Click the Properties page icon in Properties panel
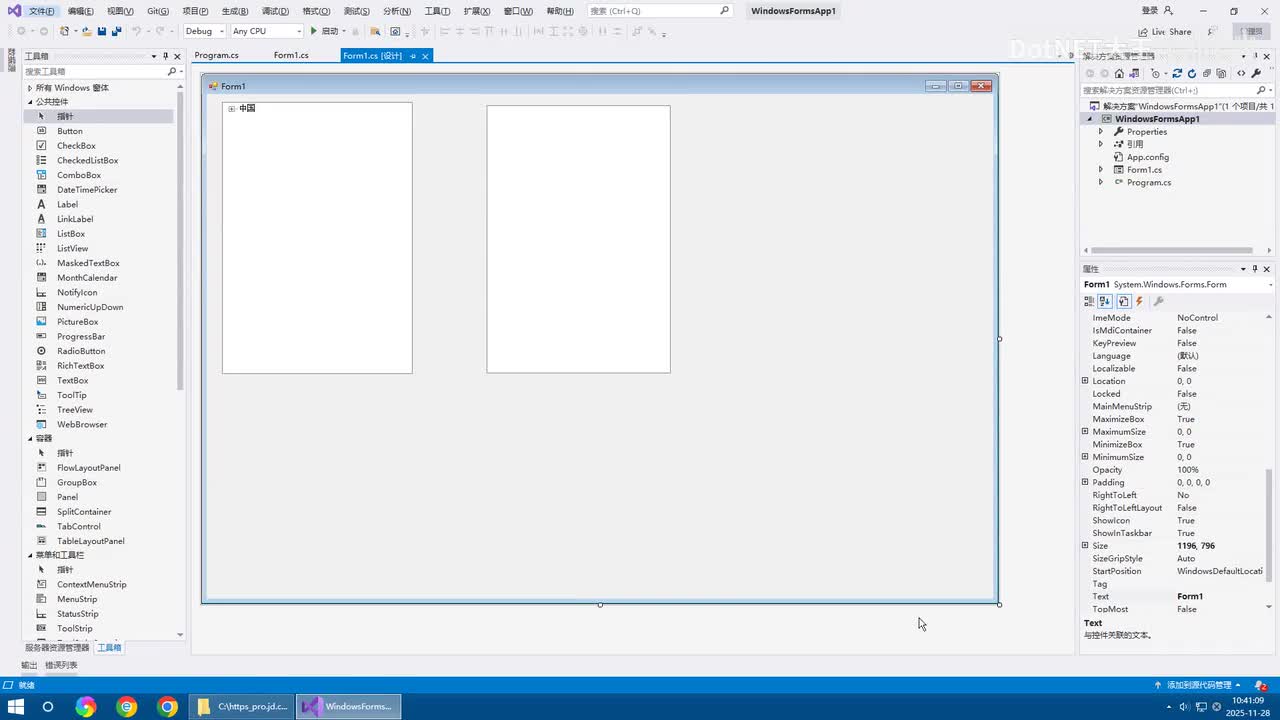The image size is (1280, 720). pos(1123,301)
